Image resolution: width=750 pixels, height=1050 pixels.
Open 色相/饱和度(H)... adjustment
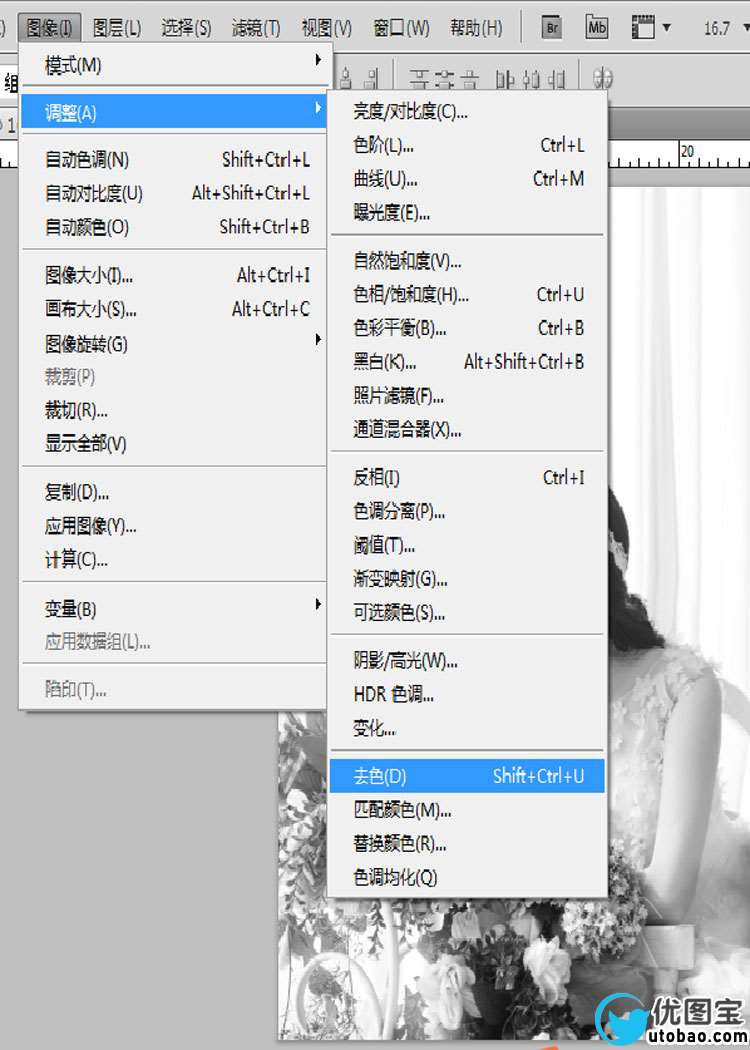(467, 295)
